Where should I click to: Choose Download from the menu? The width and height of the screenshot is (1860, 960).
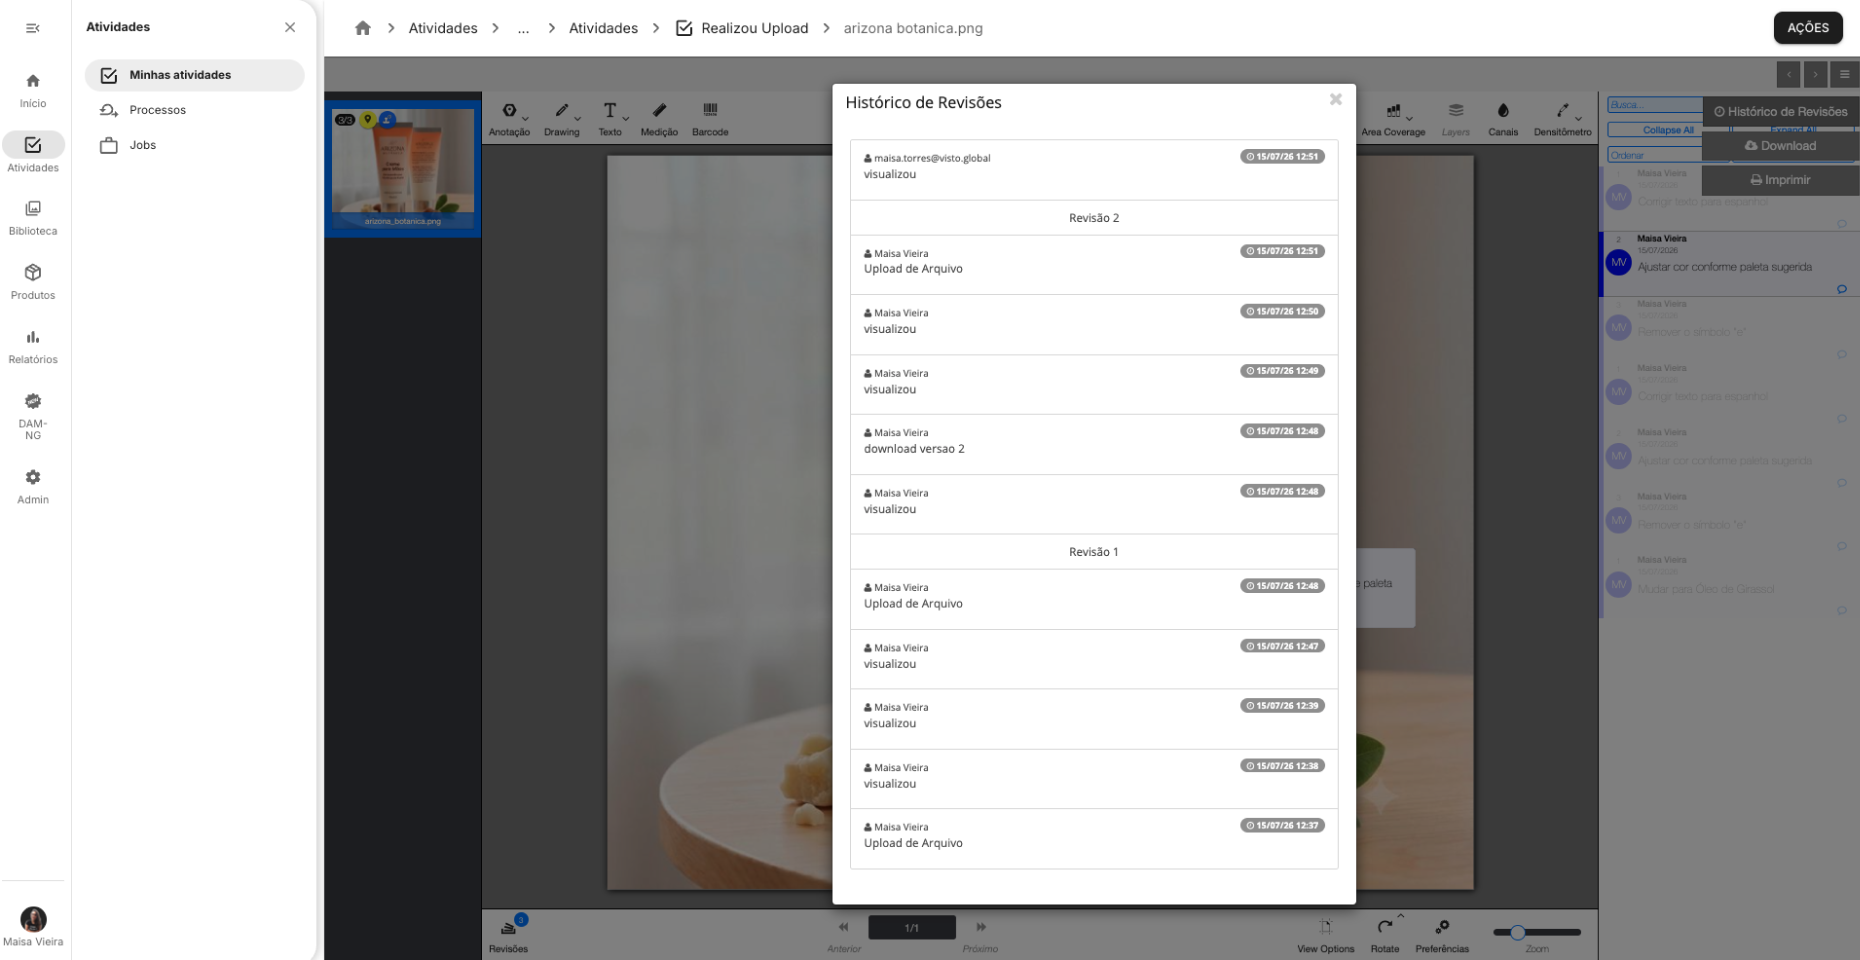coord(1780,146)
